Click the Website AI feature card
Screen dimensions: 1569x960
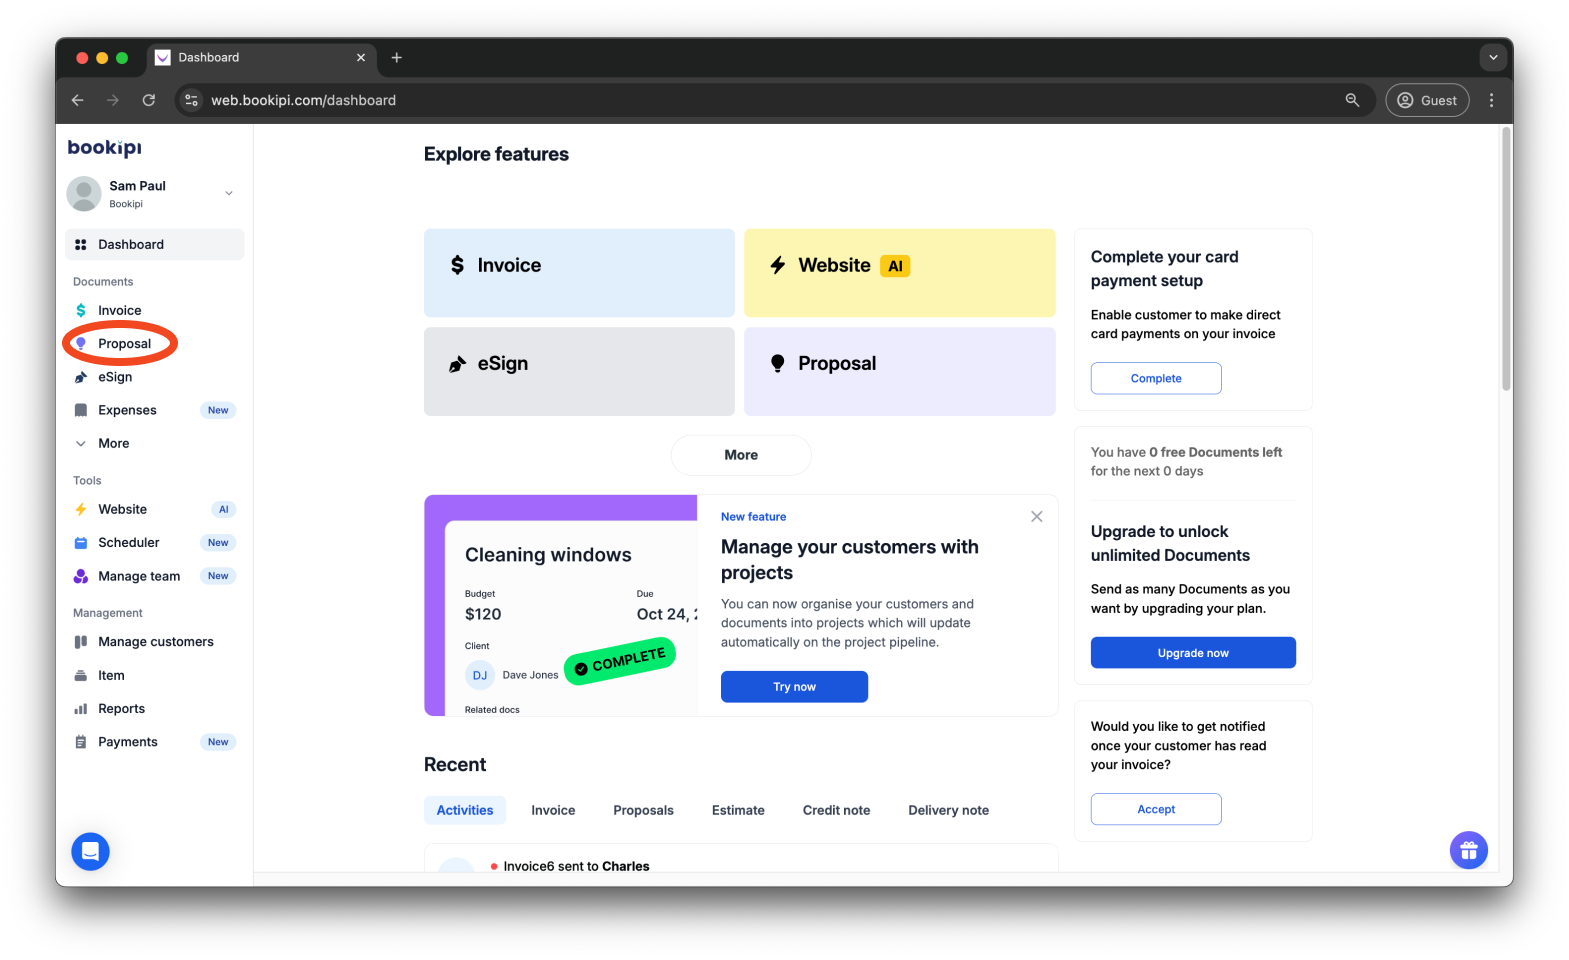click(x=899, y=273)
